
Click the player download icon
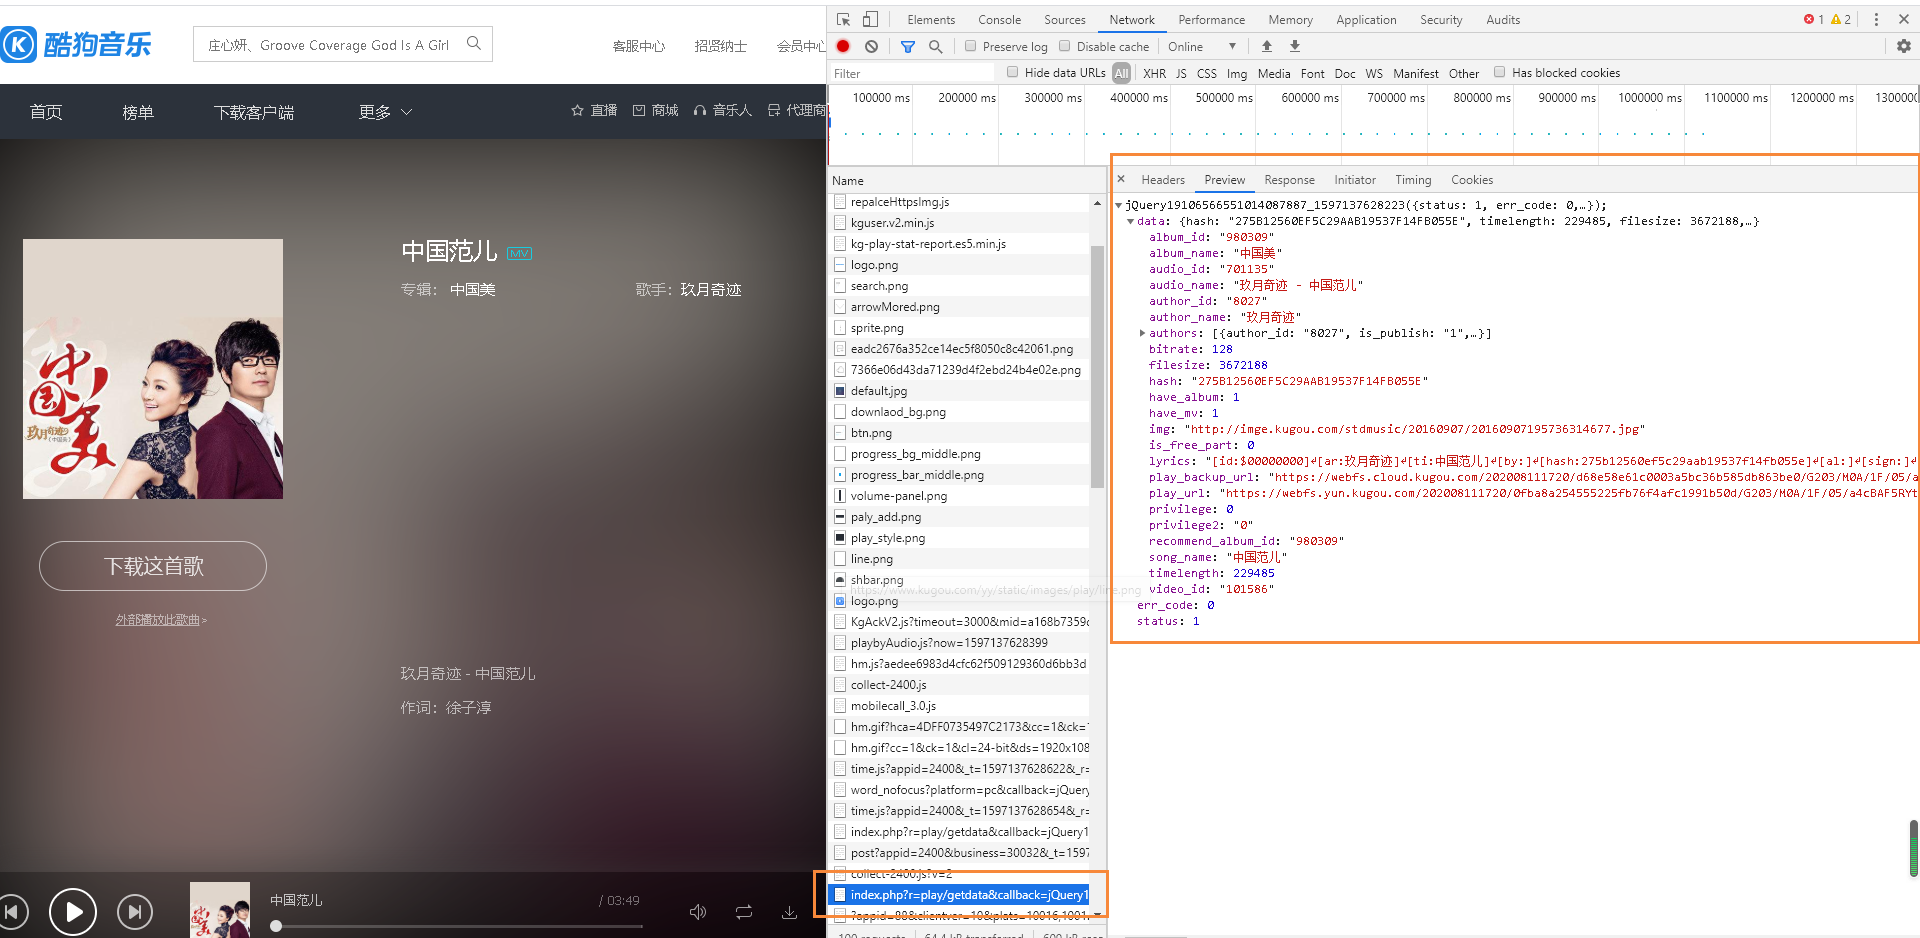pyautogui.click(x=789, y=911)
